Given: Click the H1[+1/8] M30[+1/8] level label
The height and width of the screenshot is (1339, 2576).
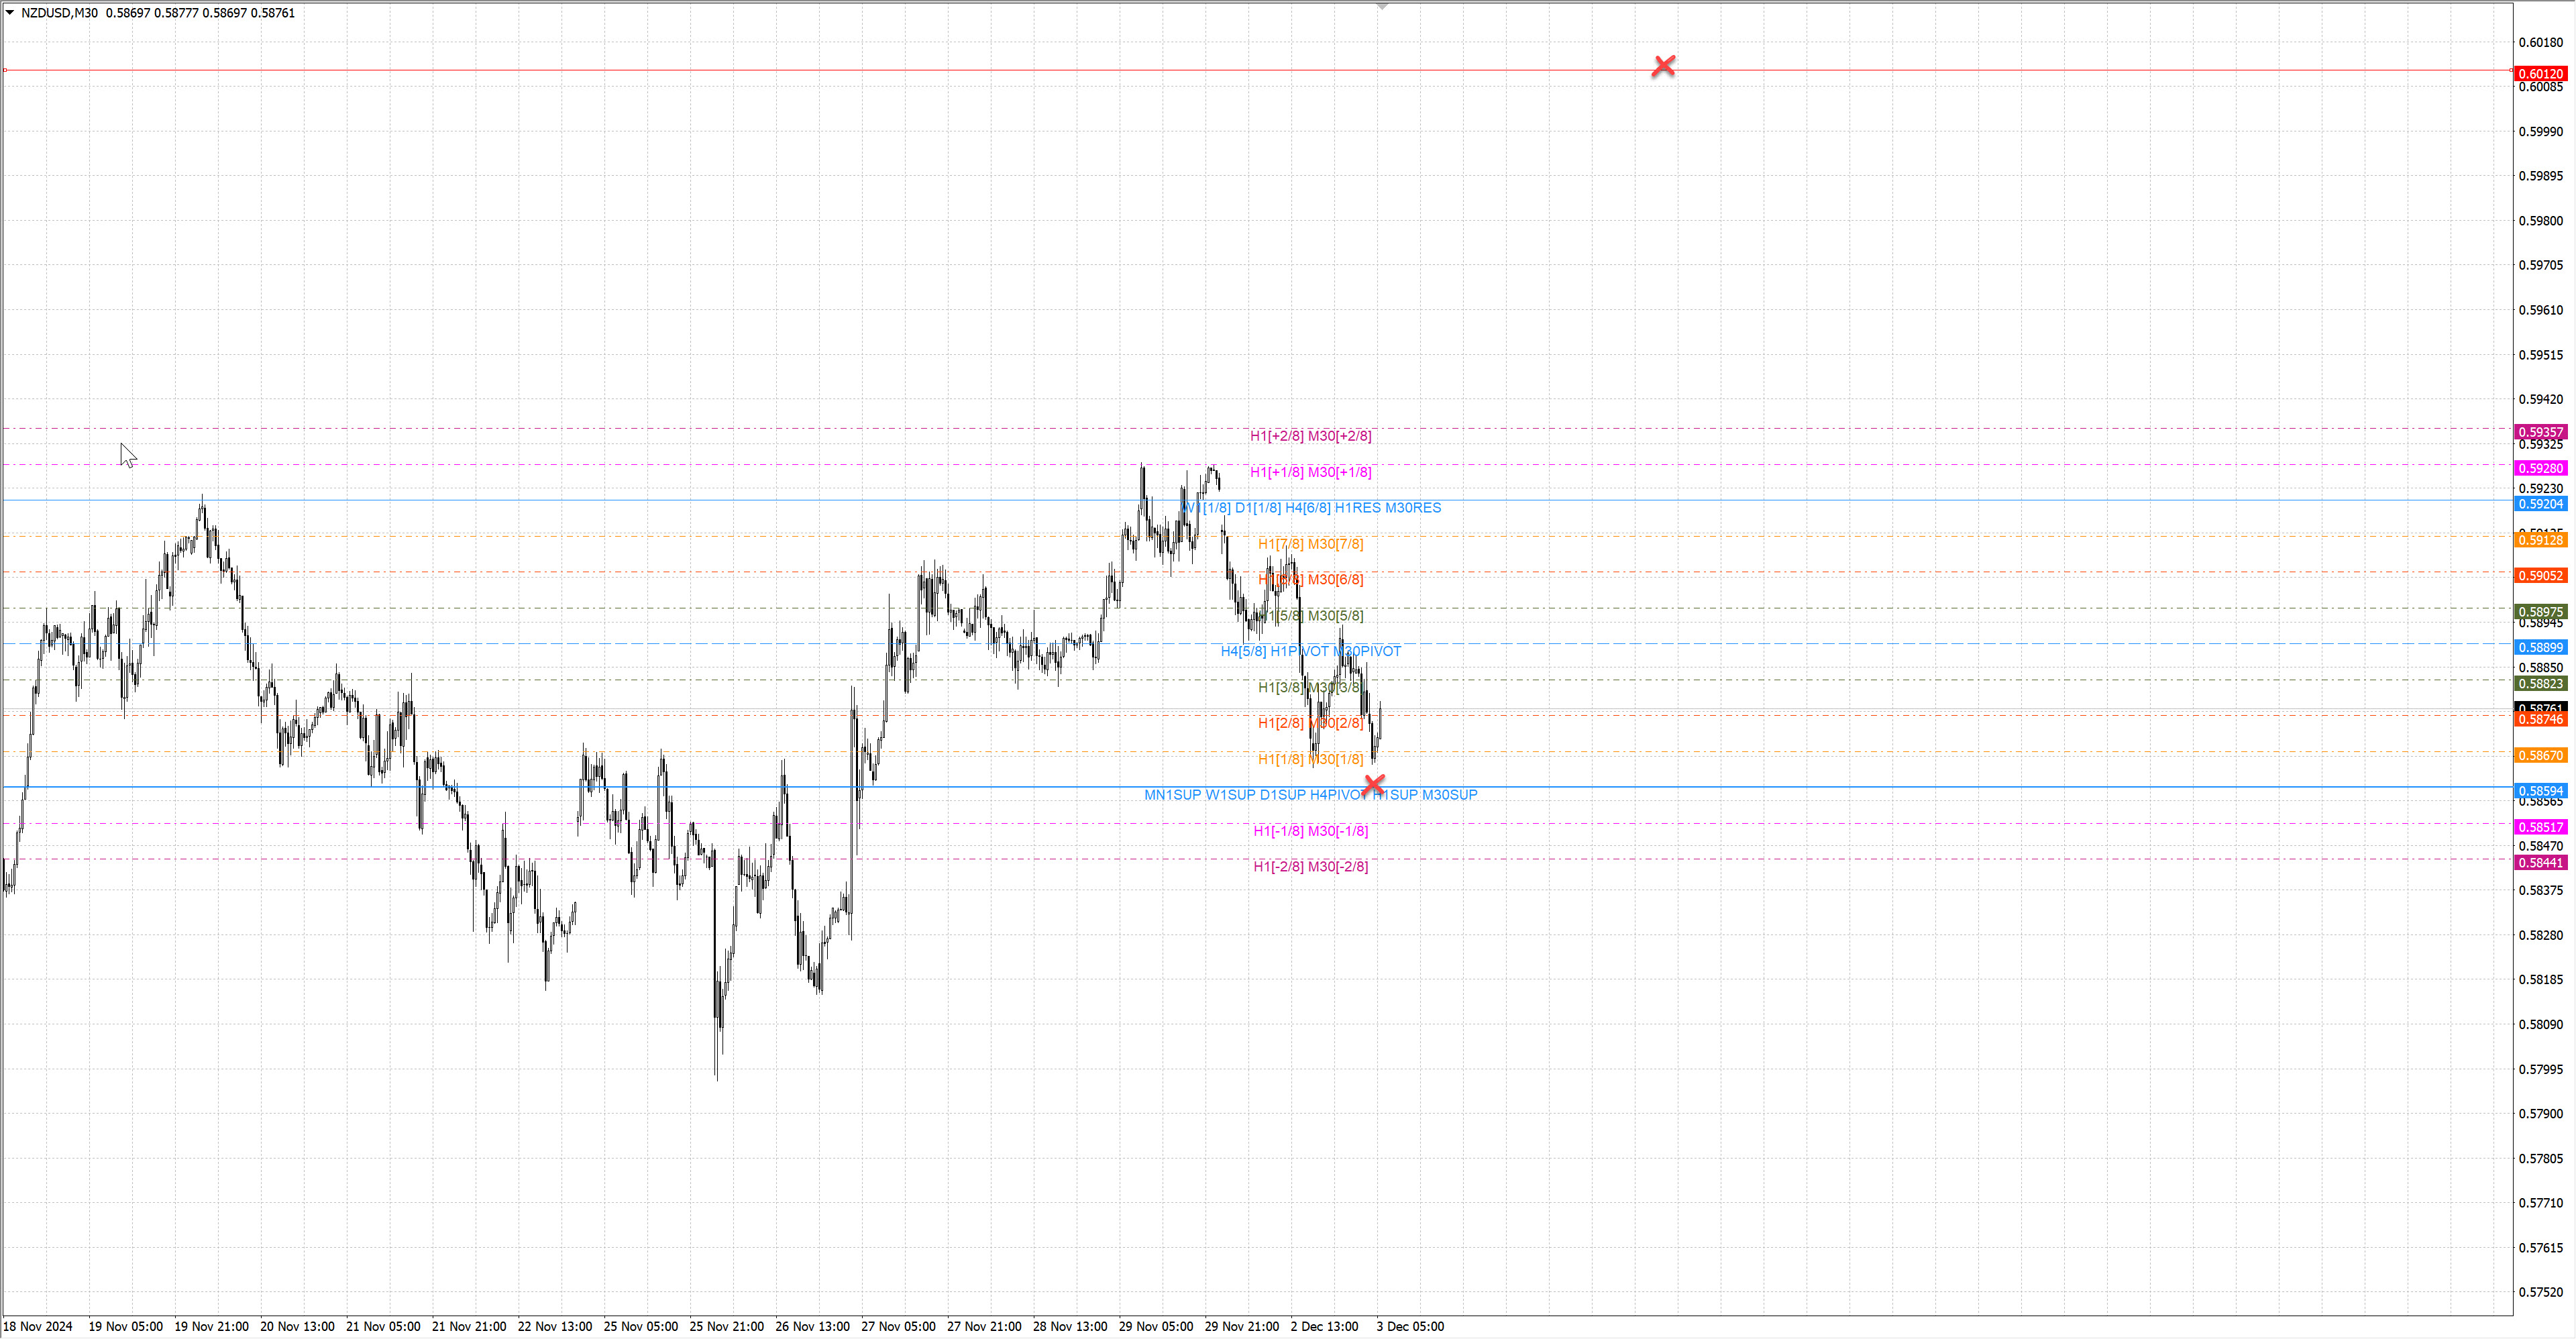Looking at the screenshot, I should tap(1310, 472).
